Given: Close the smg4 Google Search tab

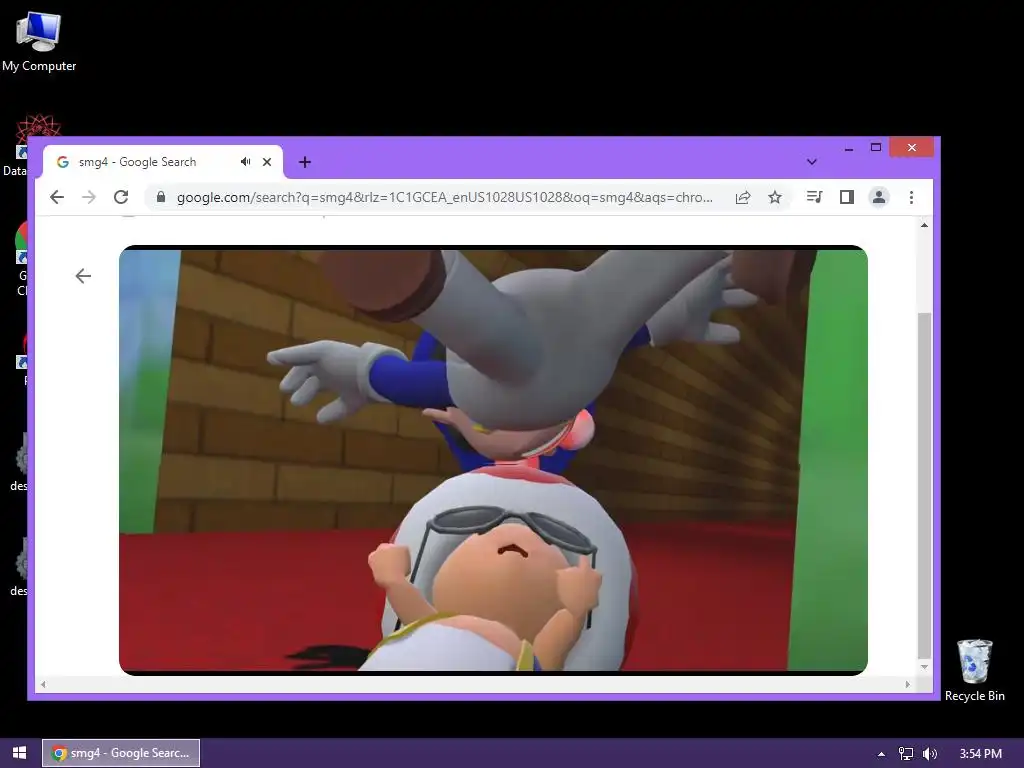Looking at the screenshot, I should click(x=267, y=162).
